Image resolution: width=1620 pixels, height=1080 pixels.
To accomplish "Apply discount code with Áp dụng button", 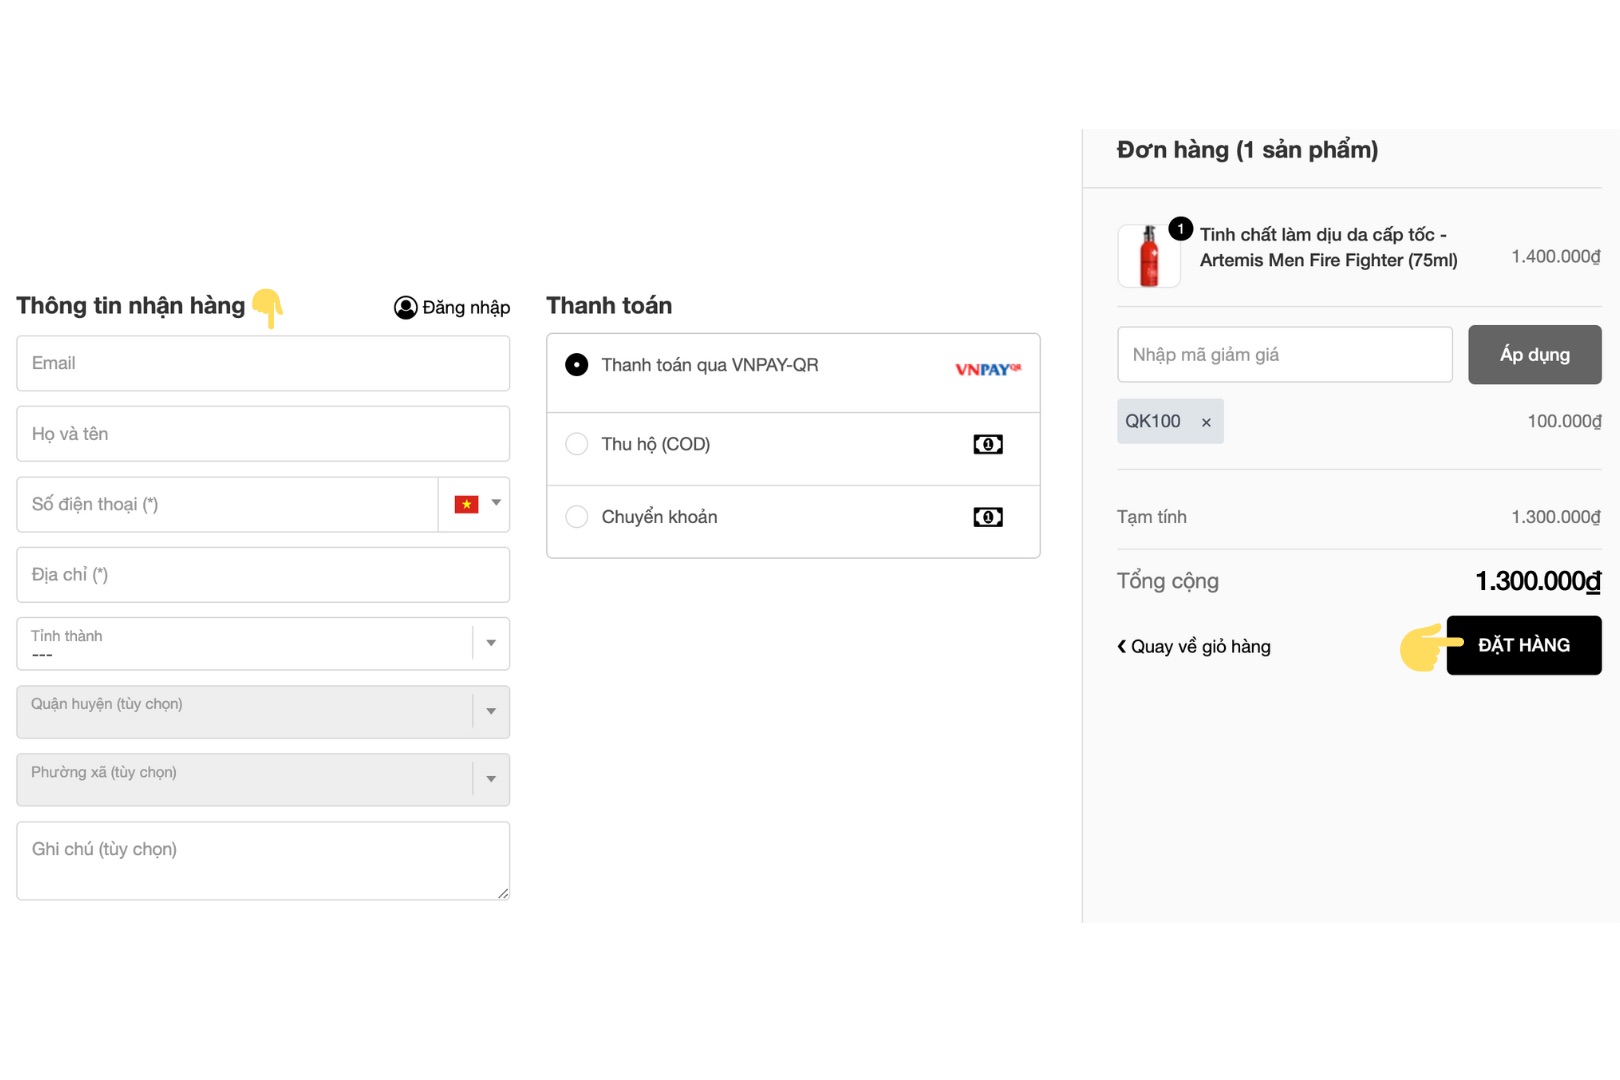I will pos(1534,354).
